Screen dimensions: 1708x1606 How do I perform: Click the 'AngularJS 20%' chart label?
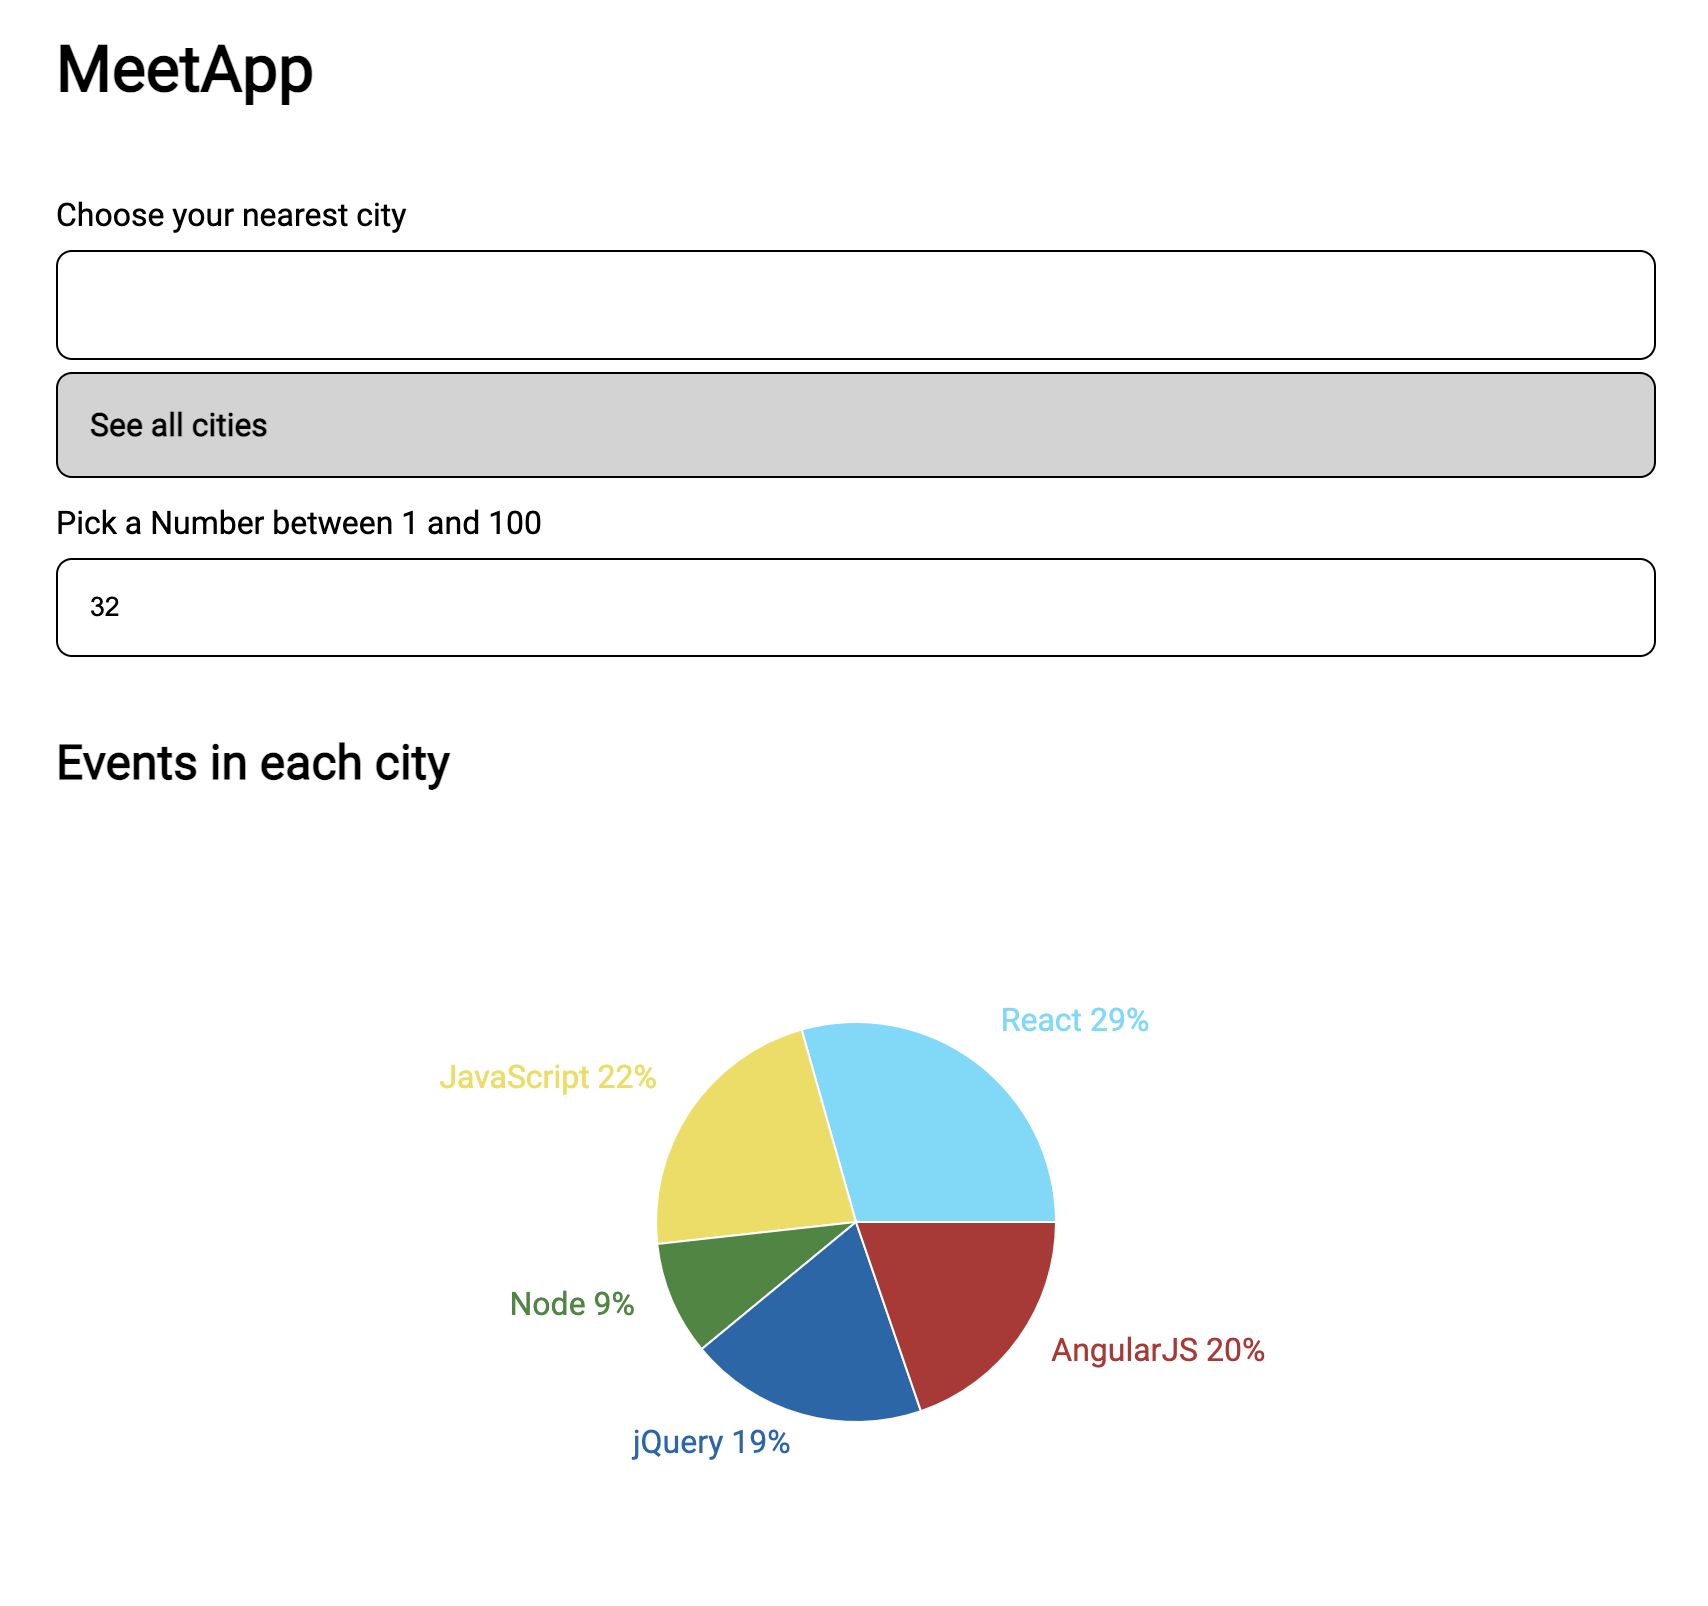coord(1158,1350)
